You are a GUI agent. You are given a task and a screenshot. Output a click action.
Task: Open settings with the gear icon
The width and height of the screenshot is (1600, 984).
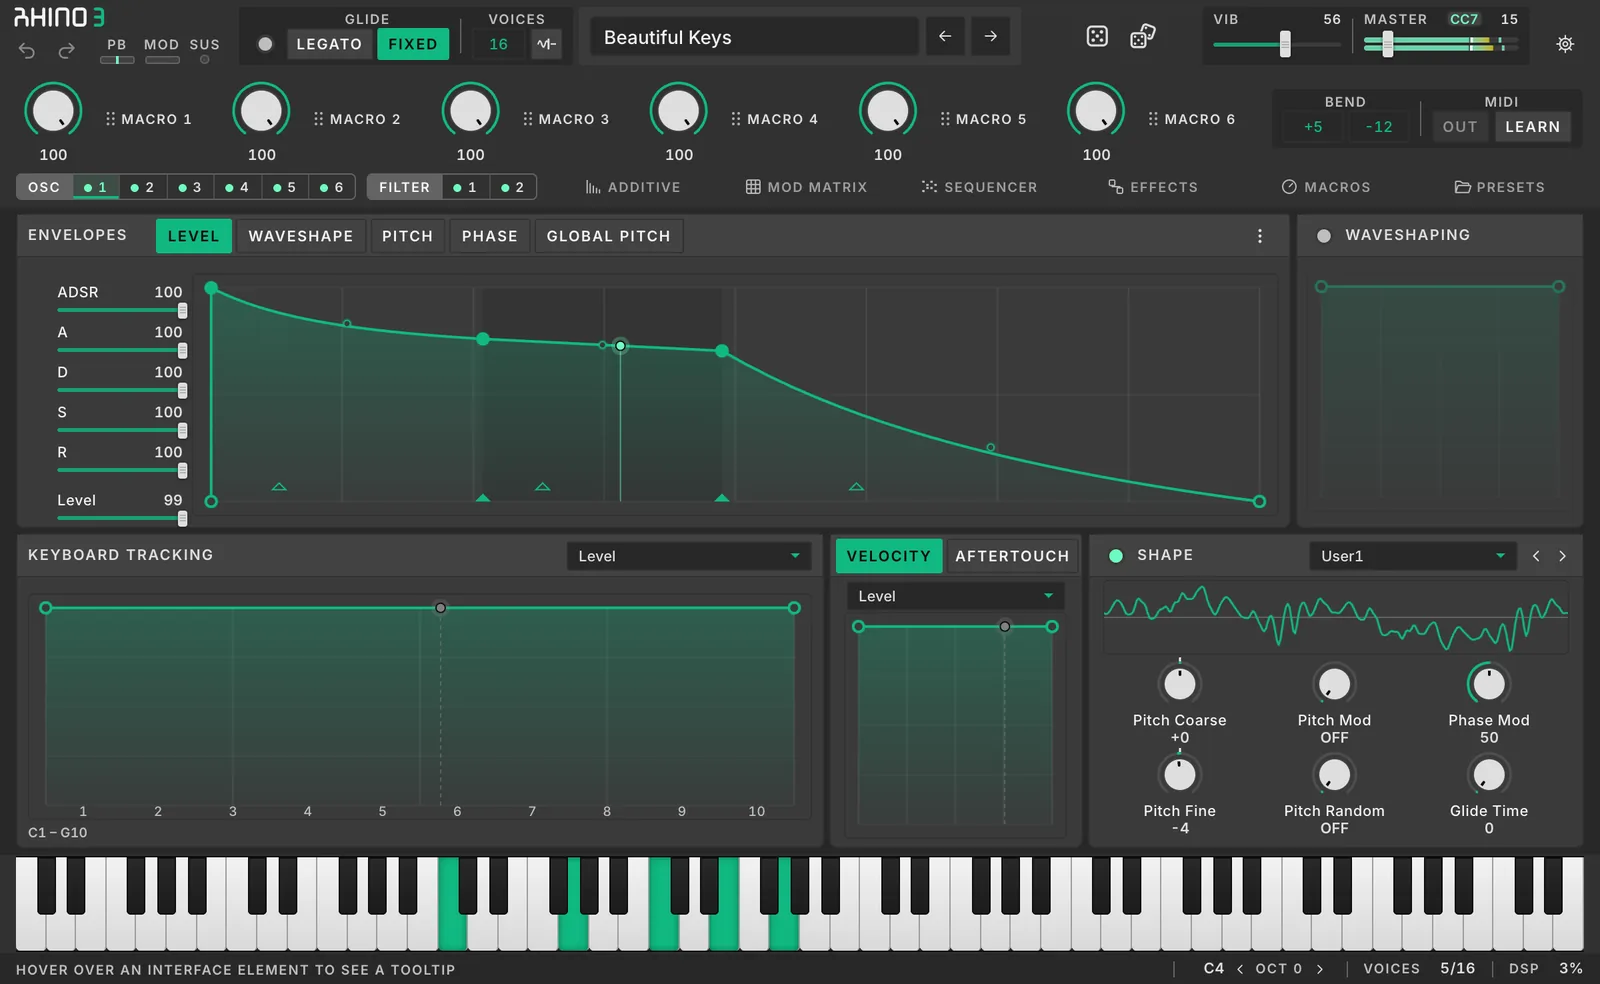click(1565, 44)
